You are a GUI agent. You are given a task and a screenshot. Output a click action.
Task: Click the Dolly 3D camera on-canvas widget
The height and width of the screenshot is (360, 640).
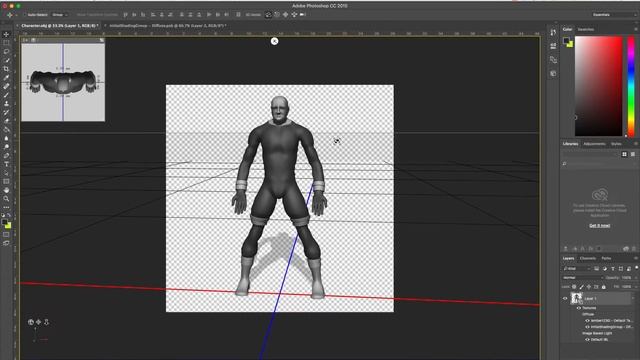pos(46,322)
